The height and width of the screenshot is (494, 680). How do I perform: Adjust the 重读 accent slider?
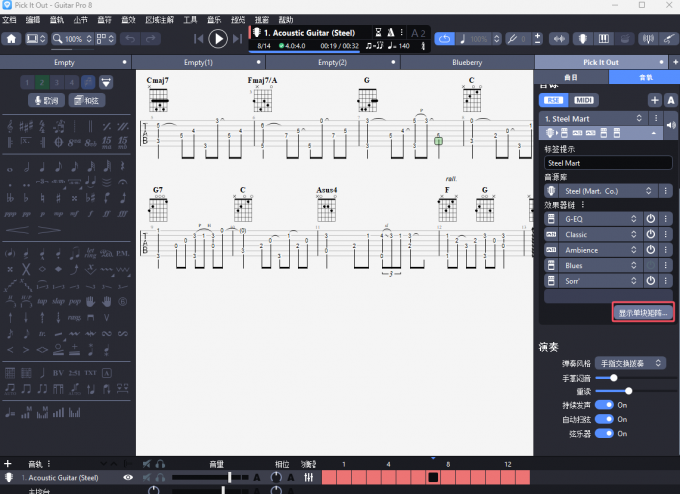coord(627,391)
